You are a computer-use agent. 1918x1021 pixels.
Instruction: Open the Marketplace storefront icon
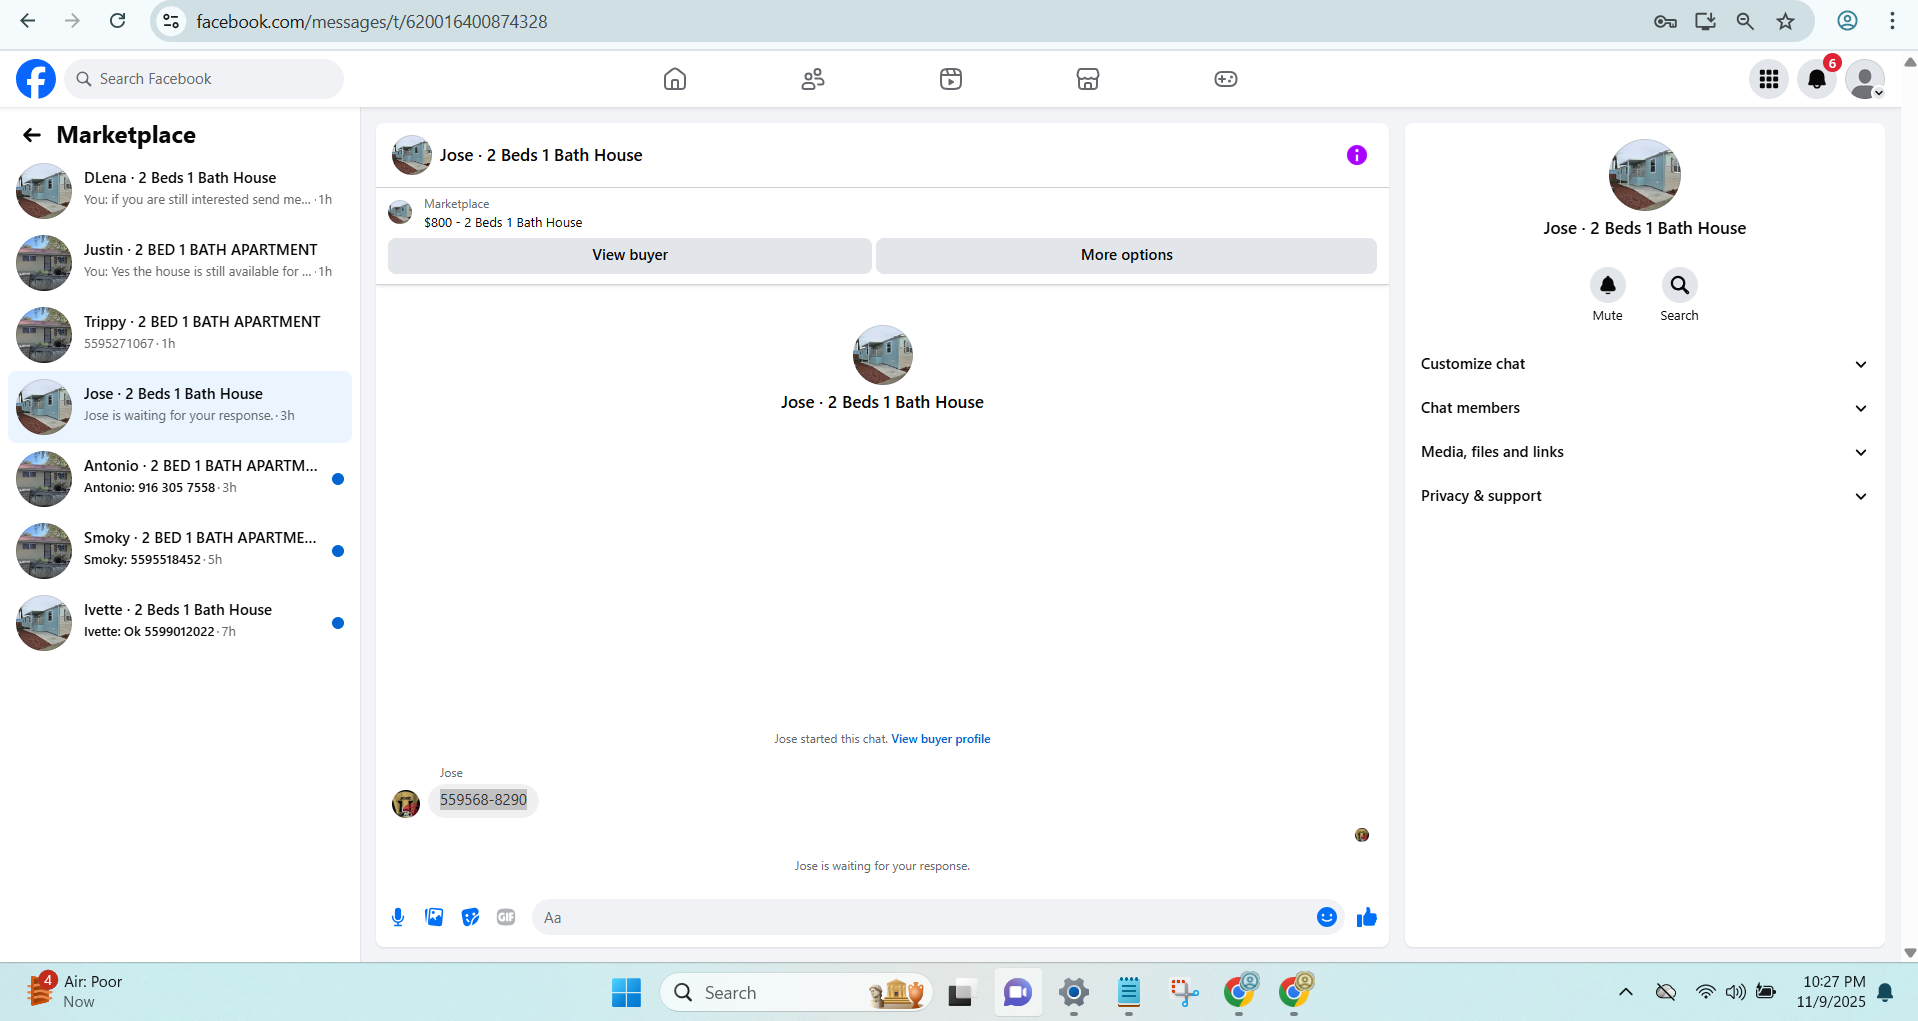[x=1088, y=79]
